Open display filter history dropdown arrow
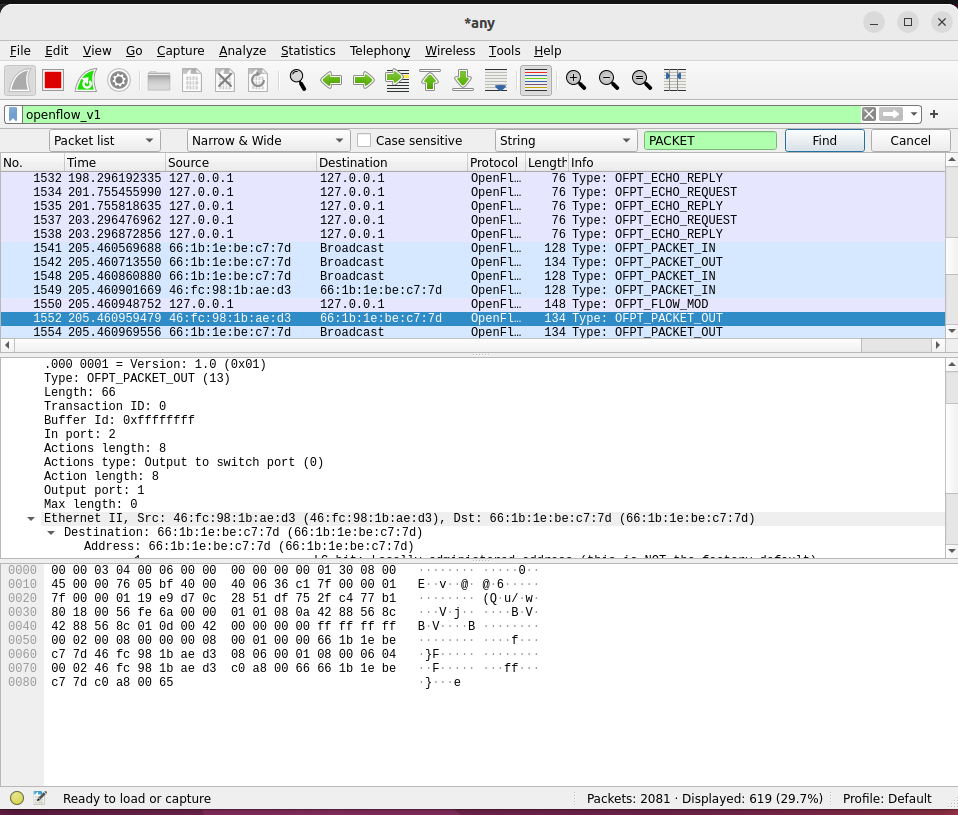This screenshot has width=958, height=815. [913, 114]
